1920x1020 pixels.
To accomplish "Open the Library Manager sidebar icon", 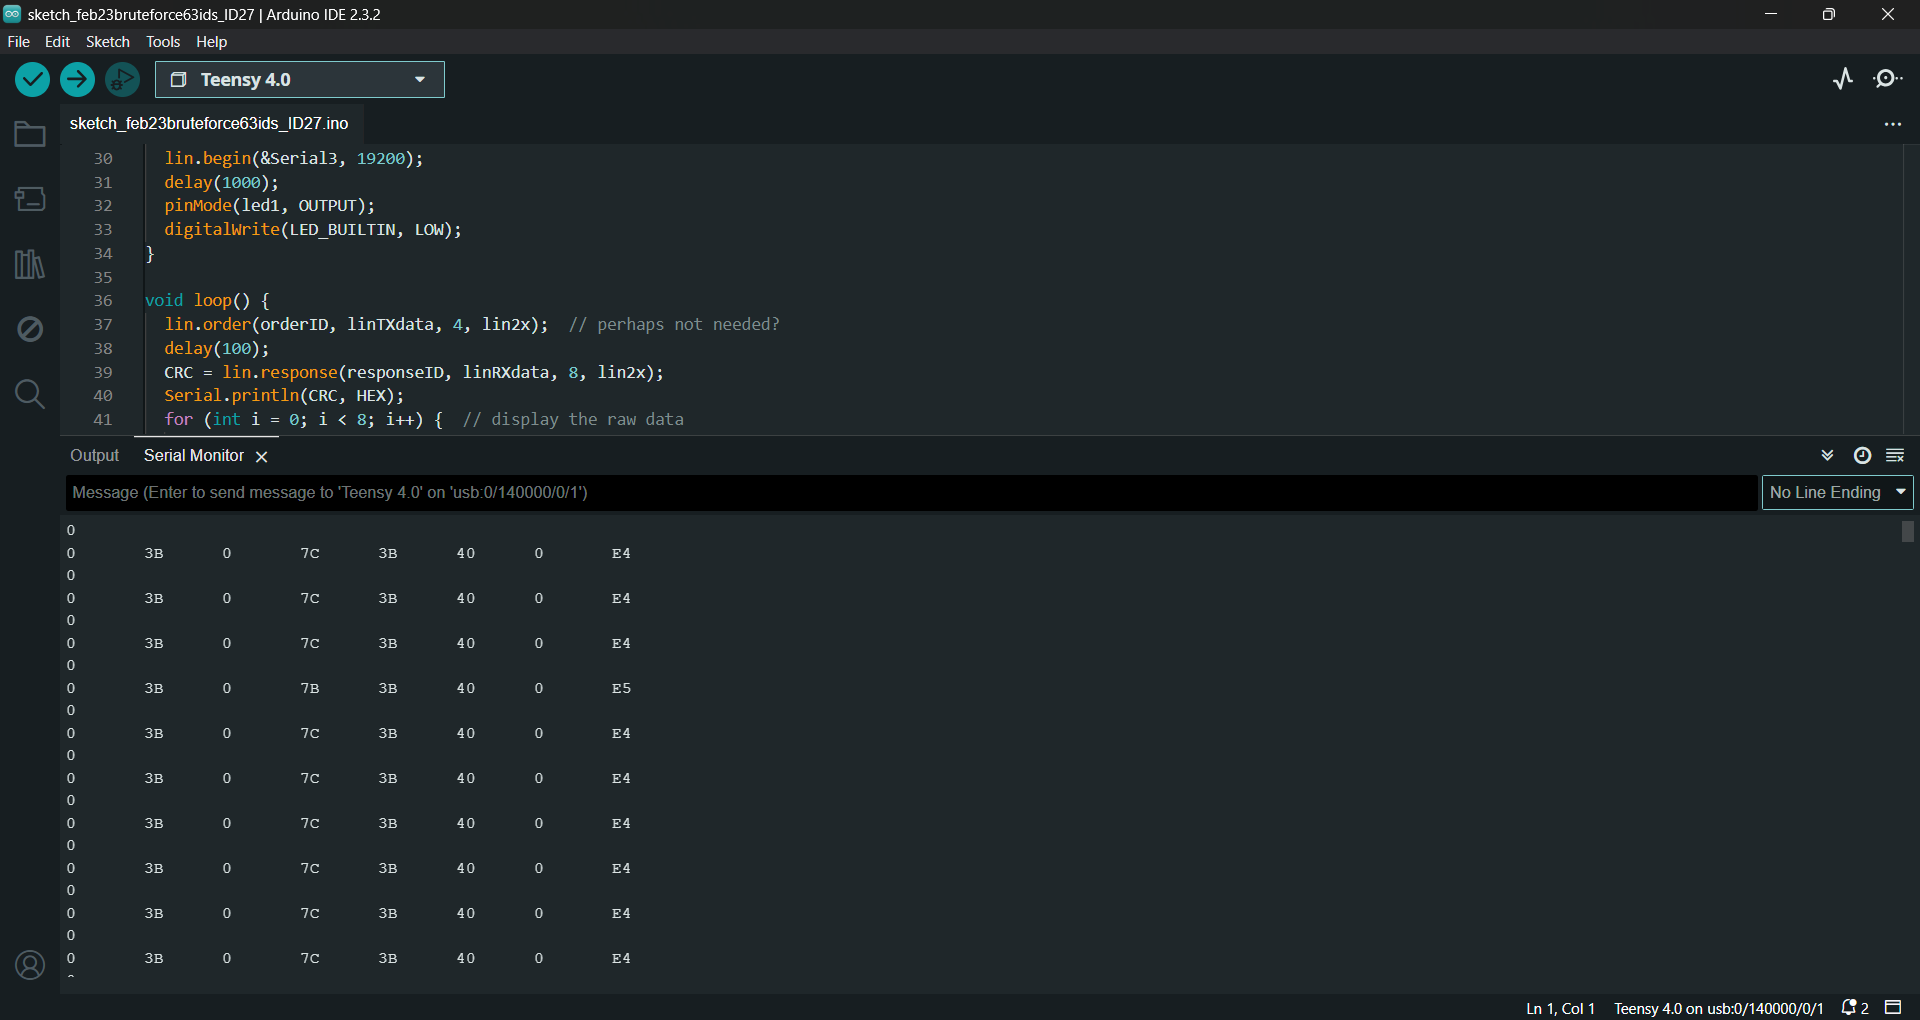I will click(30, 265).
